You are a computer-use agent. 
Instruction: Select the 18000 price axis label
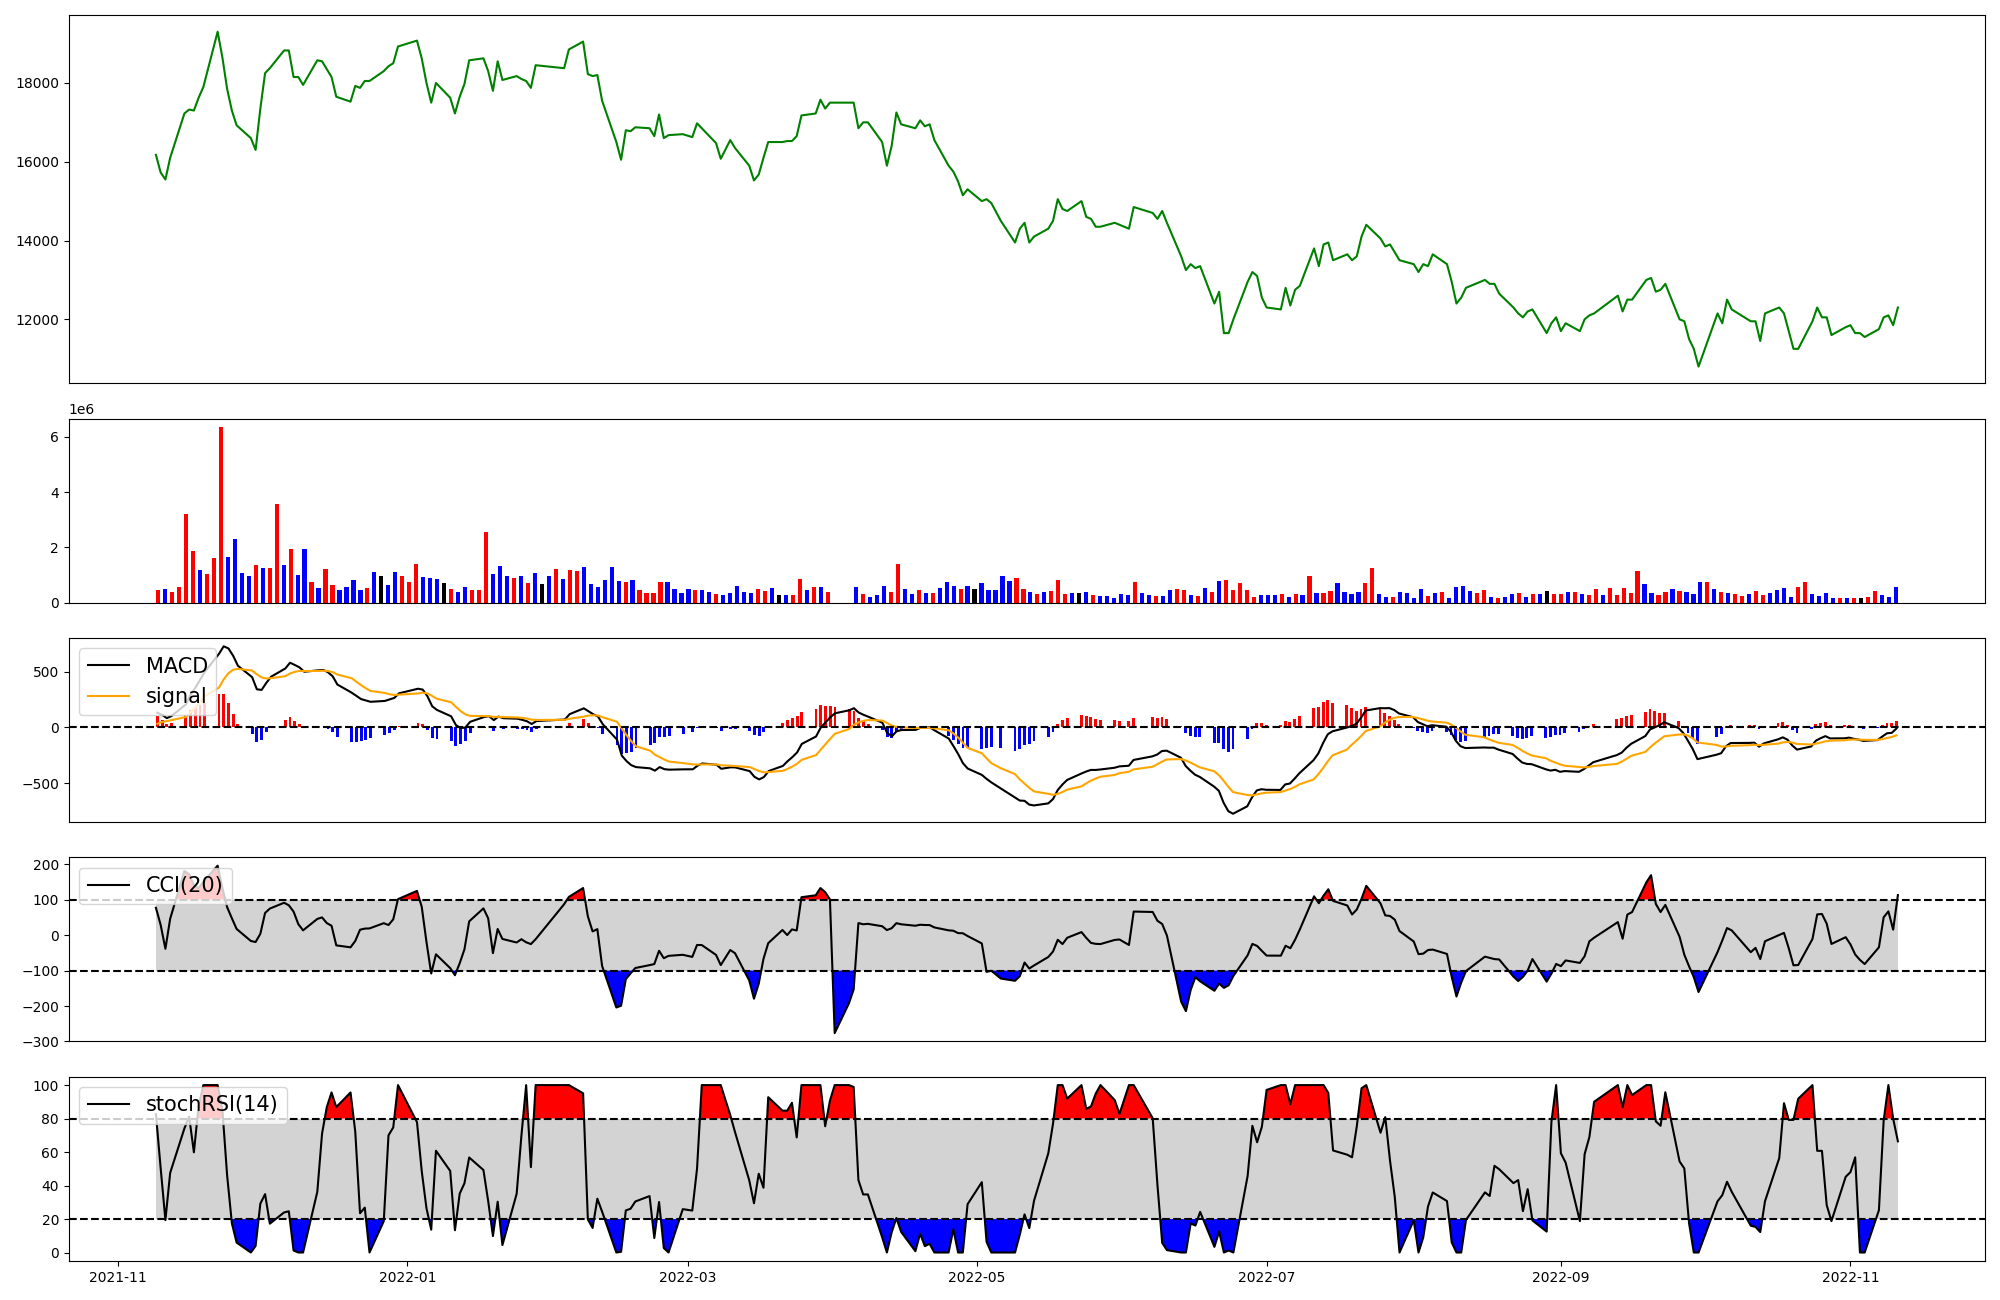[38, 83]
